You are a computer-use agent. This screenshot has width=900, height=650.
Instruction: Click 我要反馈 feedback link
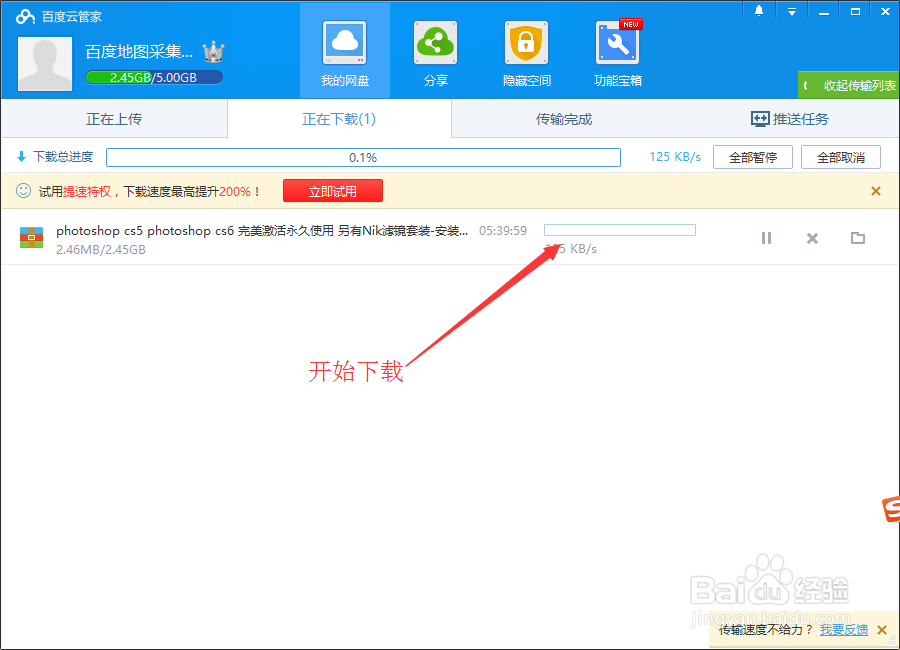(844, 630)
